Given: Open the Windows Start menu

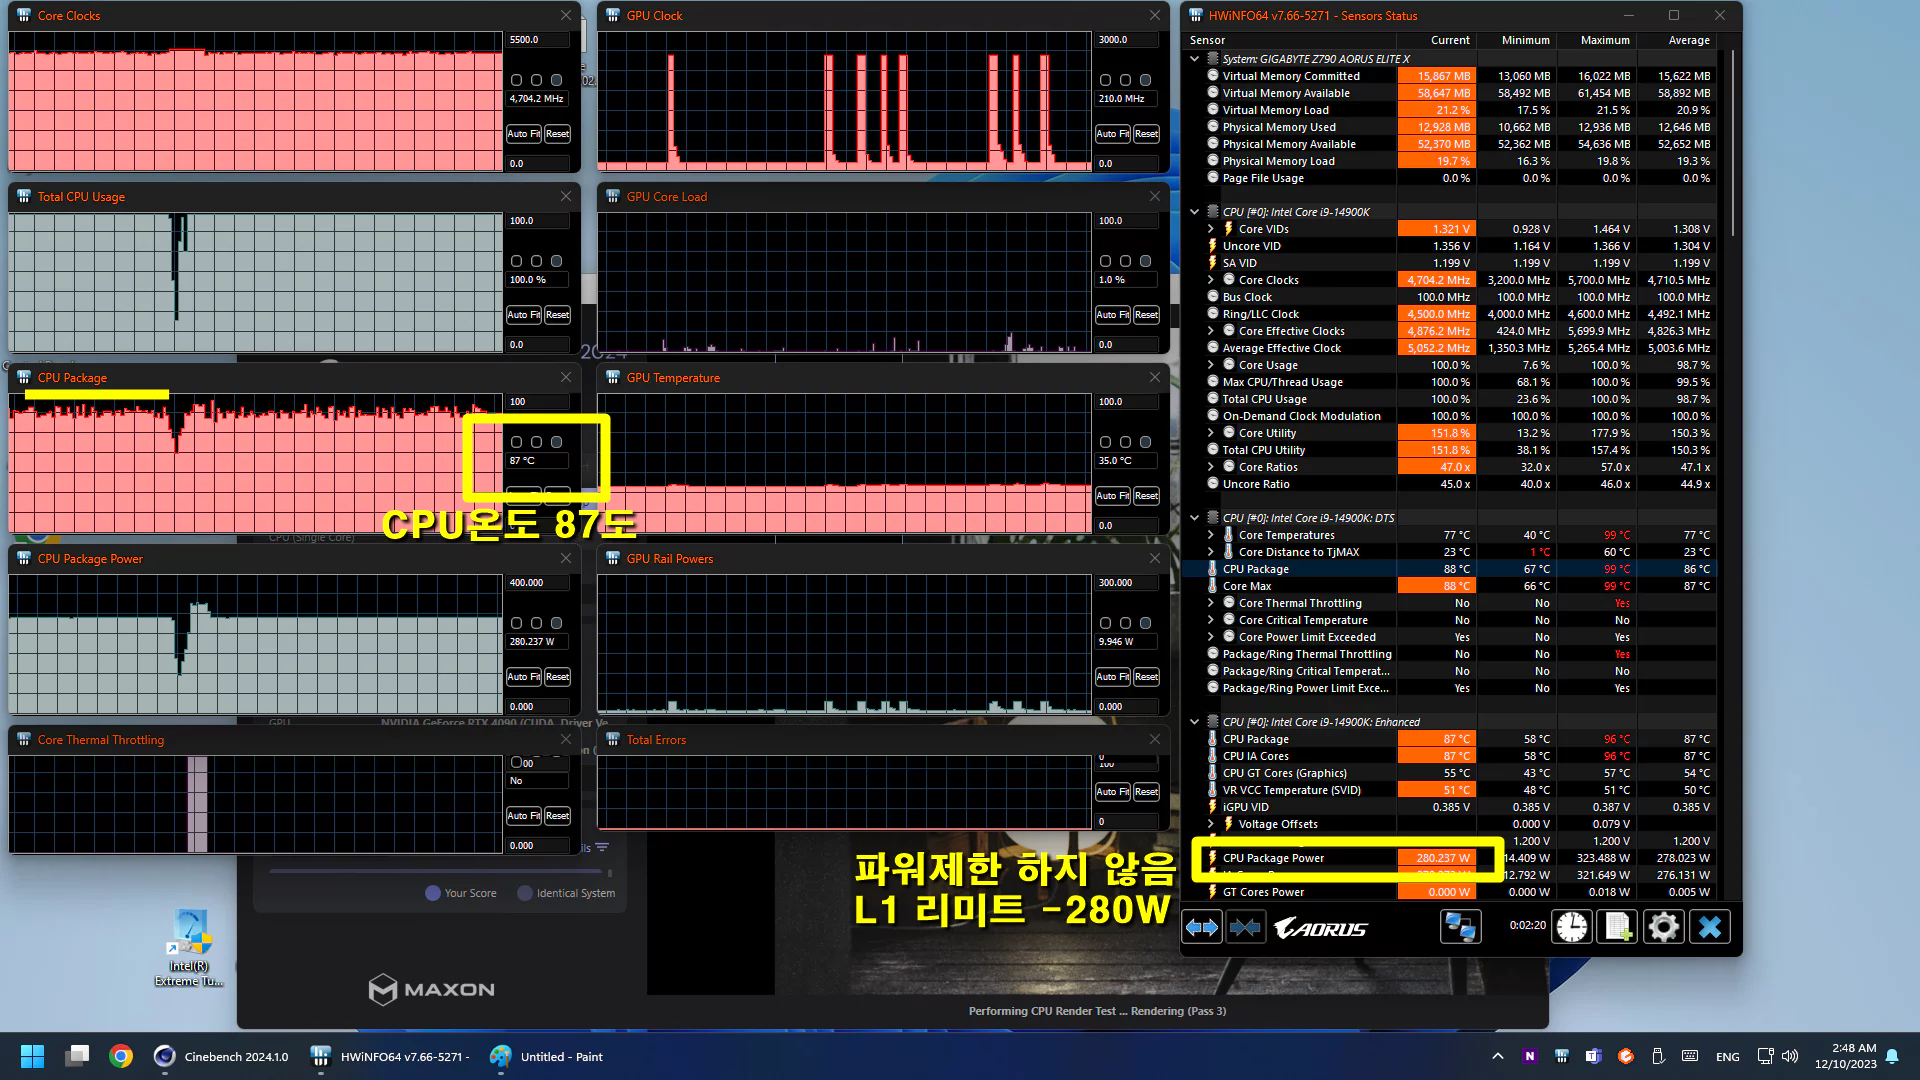Looking at the screenshot, I should point(32,1057).
